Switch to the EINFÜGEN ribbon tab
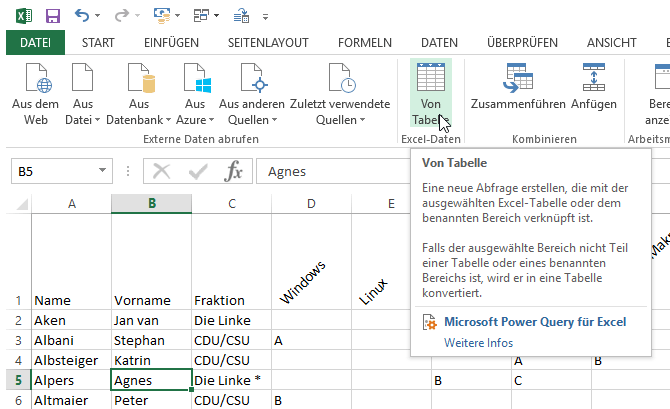This screenshot has height=409, width=670. [171, 43]
